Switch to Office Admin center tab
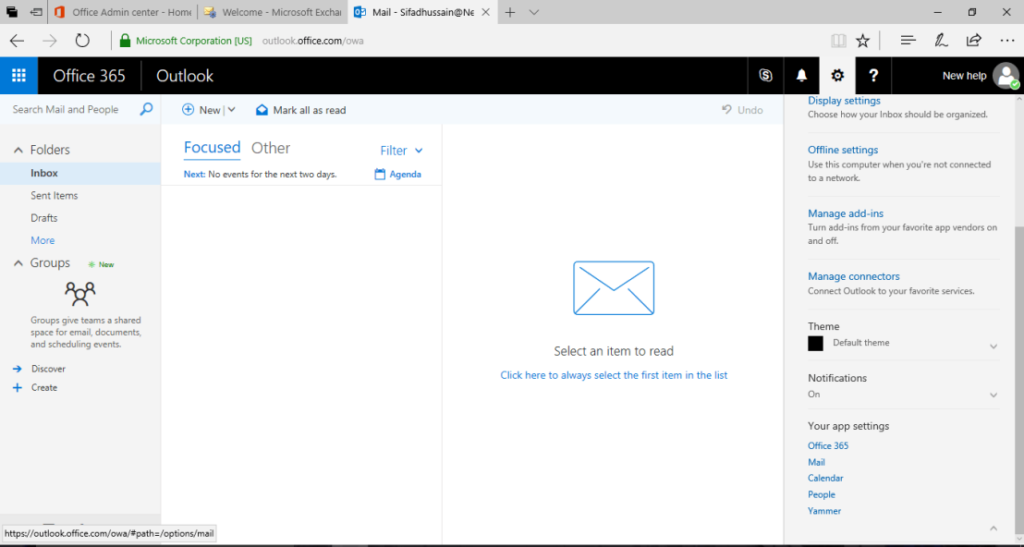Screen dimensions: 1024x547 click(123, 12)
